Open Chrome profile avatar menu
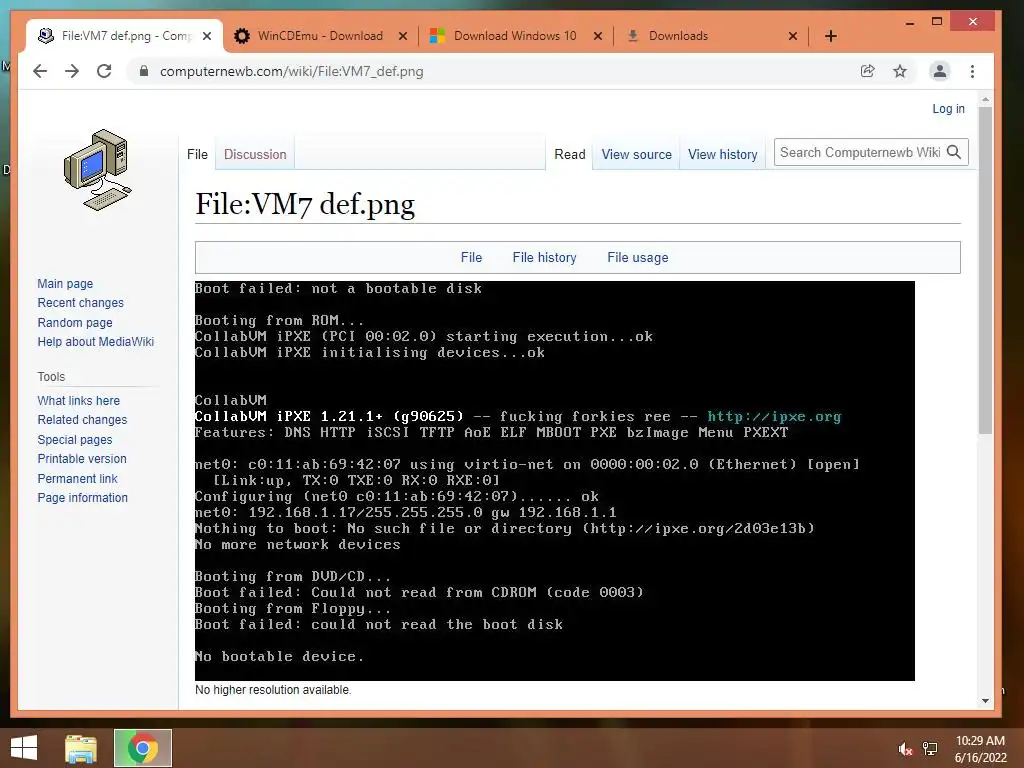The image size is (1024, 768). point(940,71)
